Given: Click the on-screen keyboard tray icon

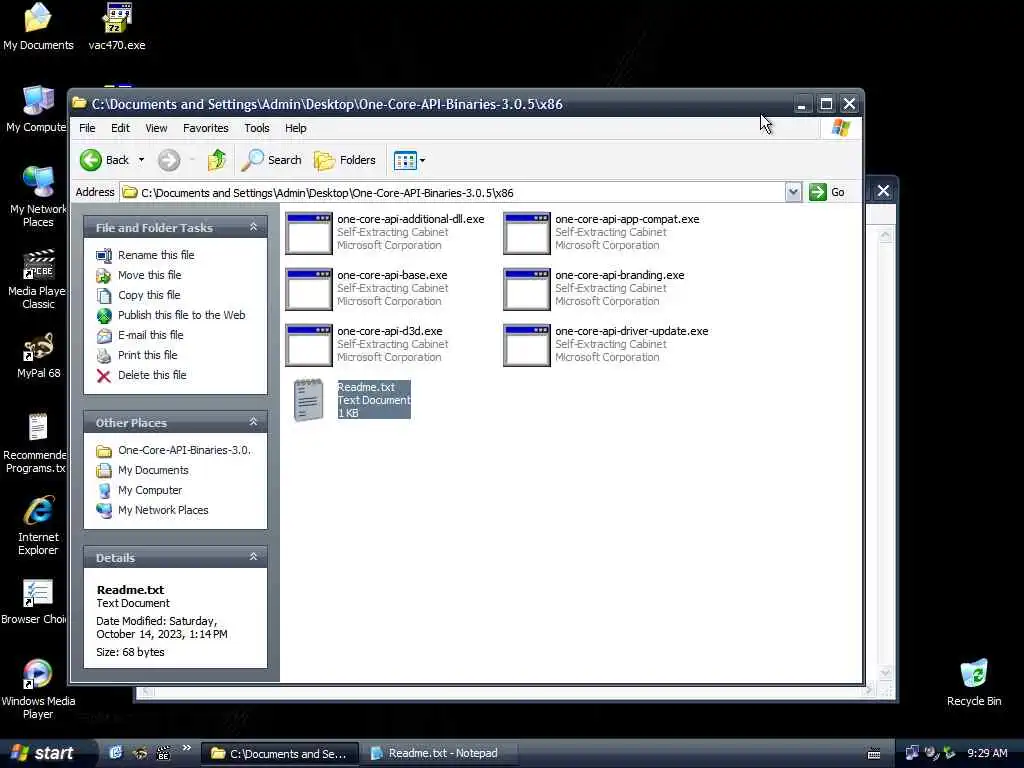Looking at the screenshot, I should pos(874,754).
